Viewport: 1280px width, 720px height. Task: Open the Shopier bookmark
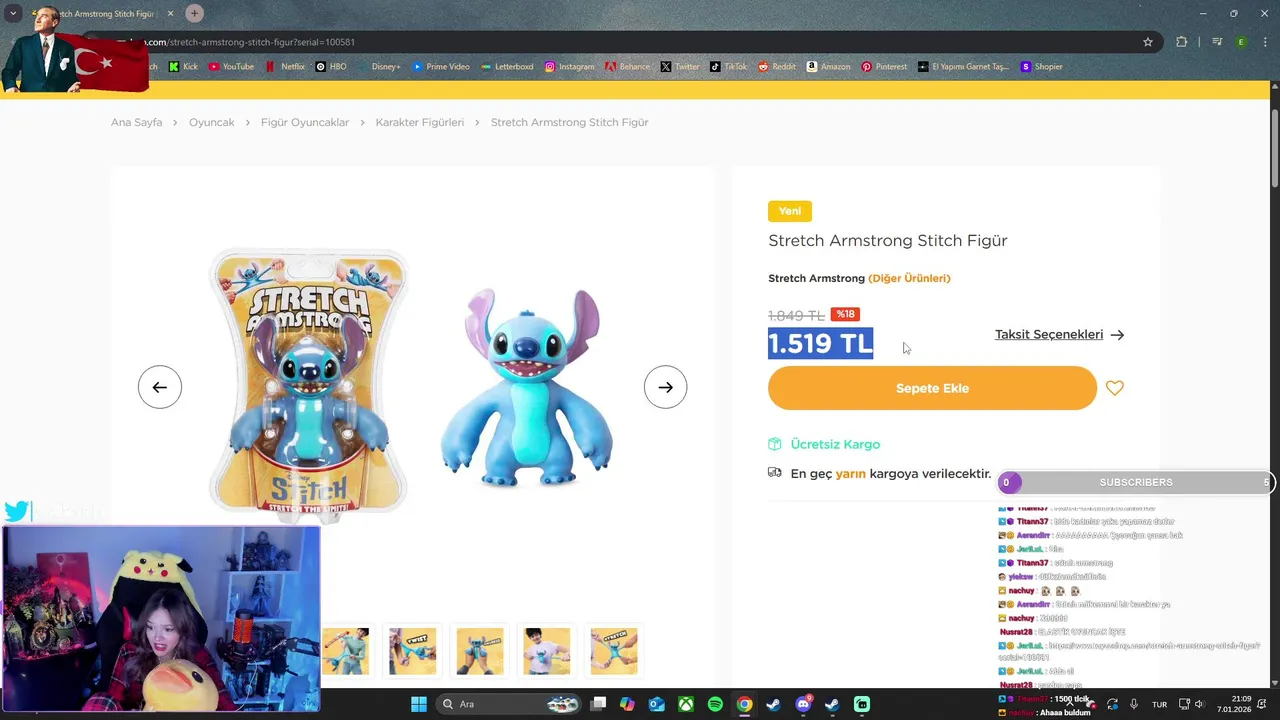coord(1041,67)
